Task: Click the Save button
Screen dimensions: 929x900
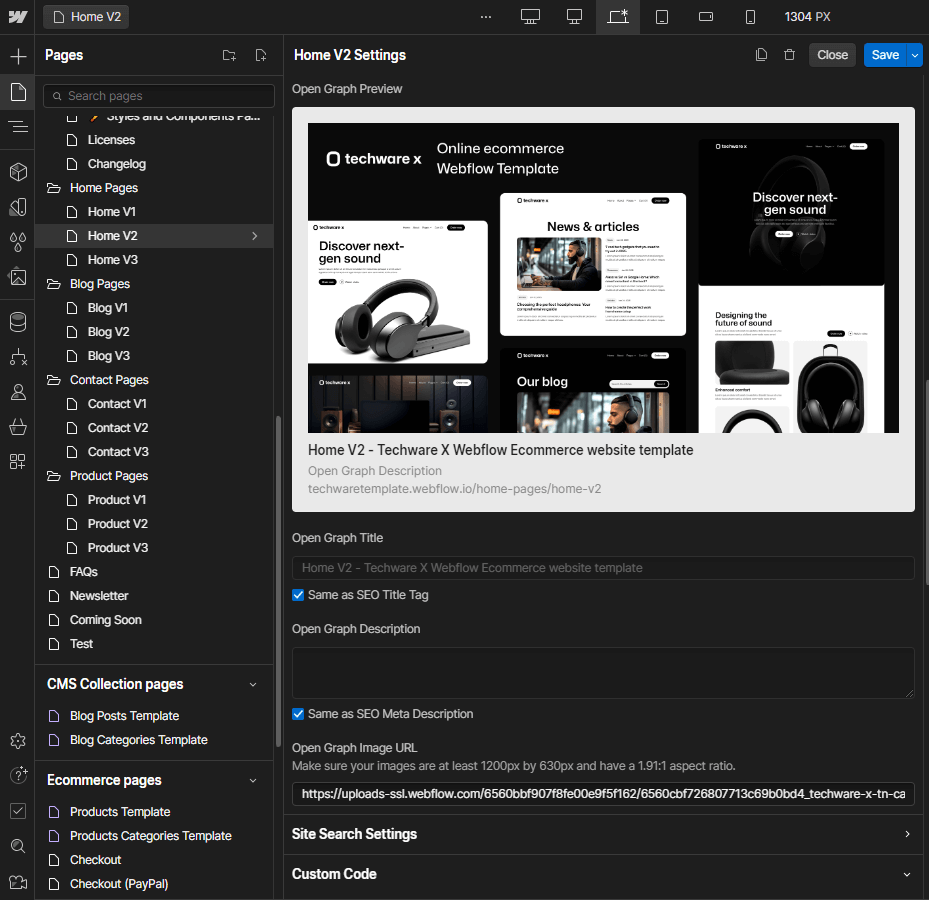Action: pyautogui.click(x=885, y=55)
